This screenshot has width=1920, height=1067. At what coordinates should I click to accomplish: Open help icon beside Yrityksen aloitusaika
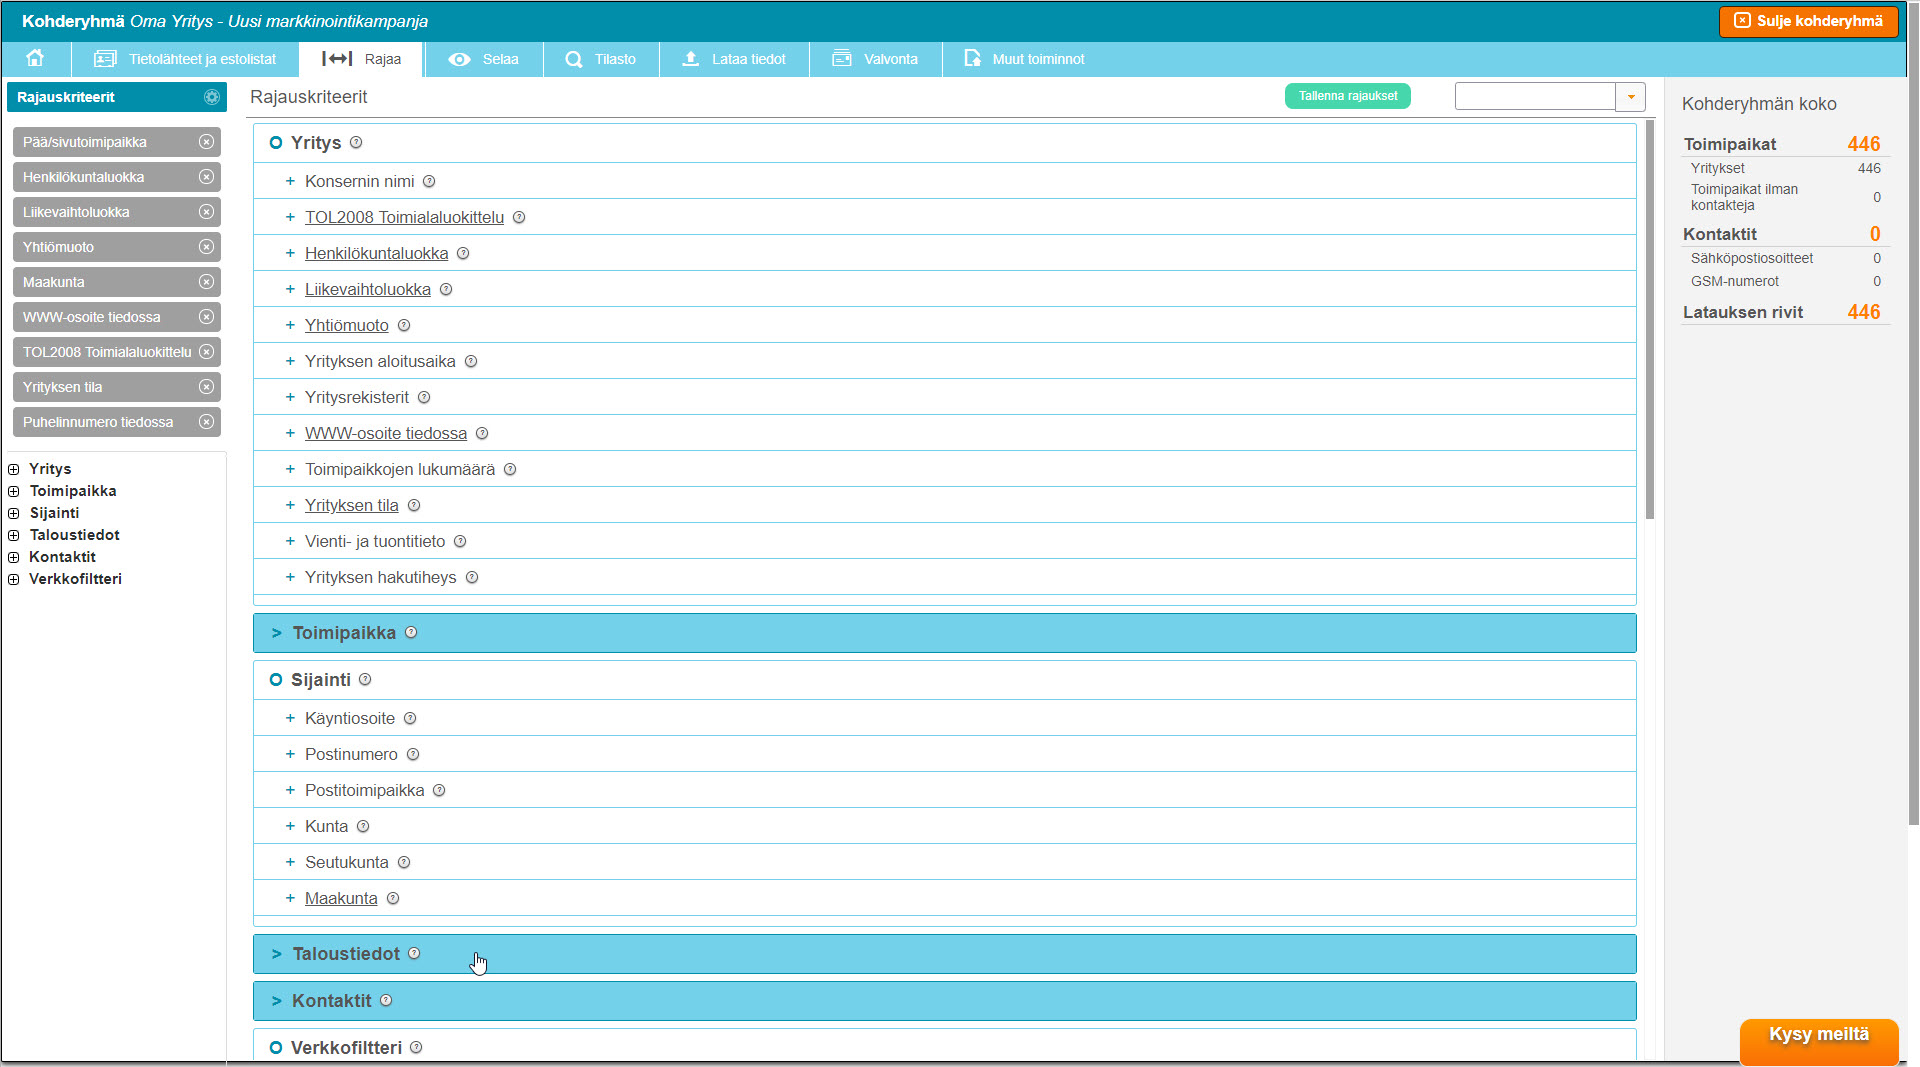coord(471,361)
